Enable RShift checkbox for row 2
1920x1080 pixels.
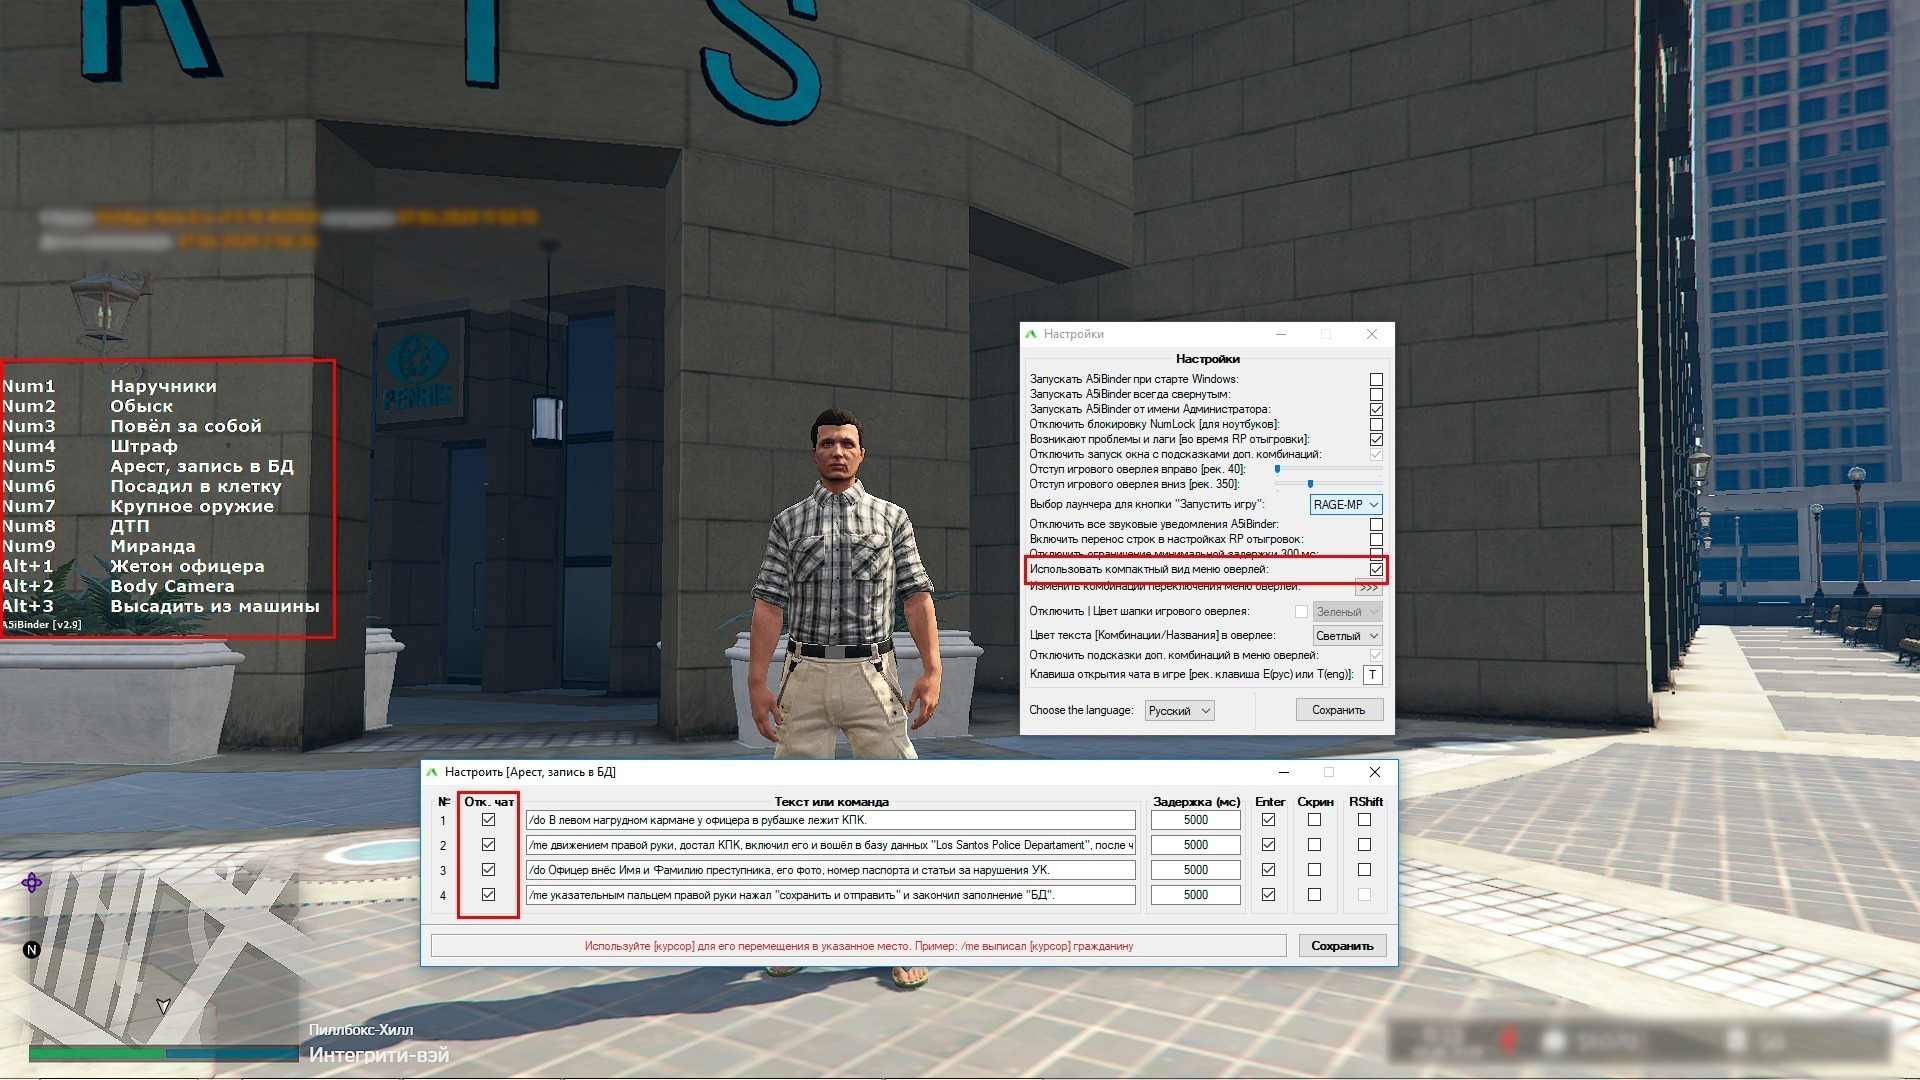tap(1364, 845)
